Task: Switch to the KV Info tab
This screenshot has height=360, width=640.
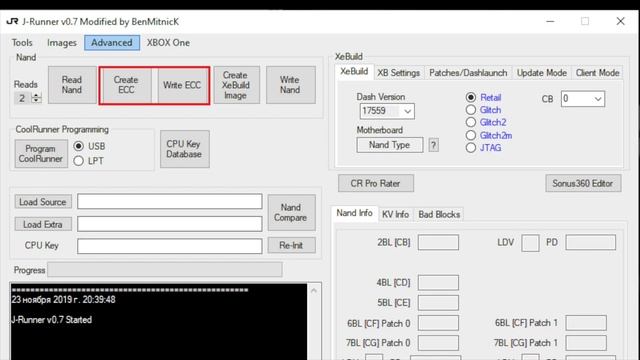Action: [395, 214]
